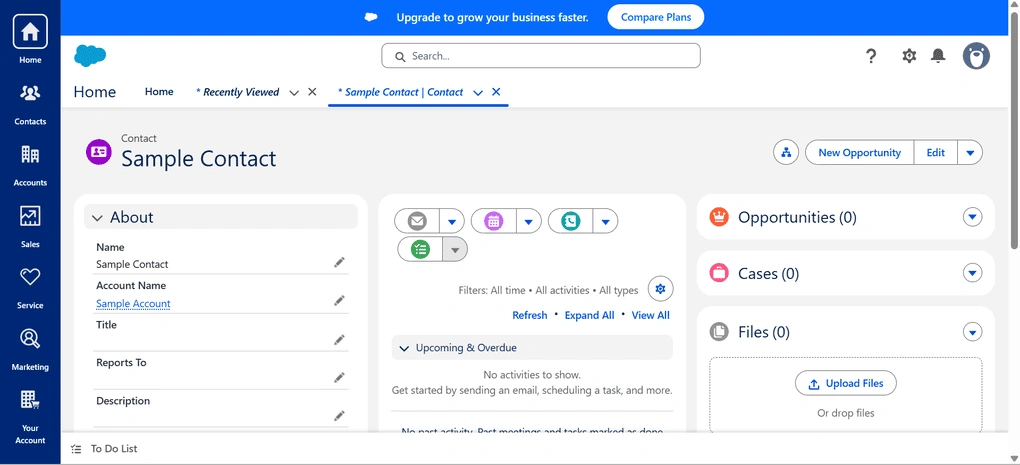Go to Accounts in the sidebar
The image size is (1020, 465).
(30, 165)
